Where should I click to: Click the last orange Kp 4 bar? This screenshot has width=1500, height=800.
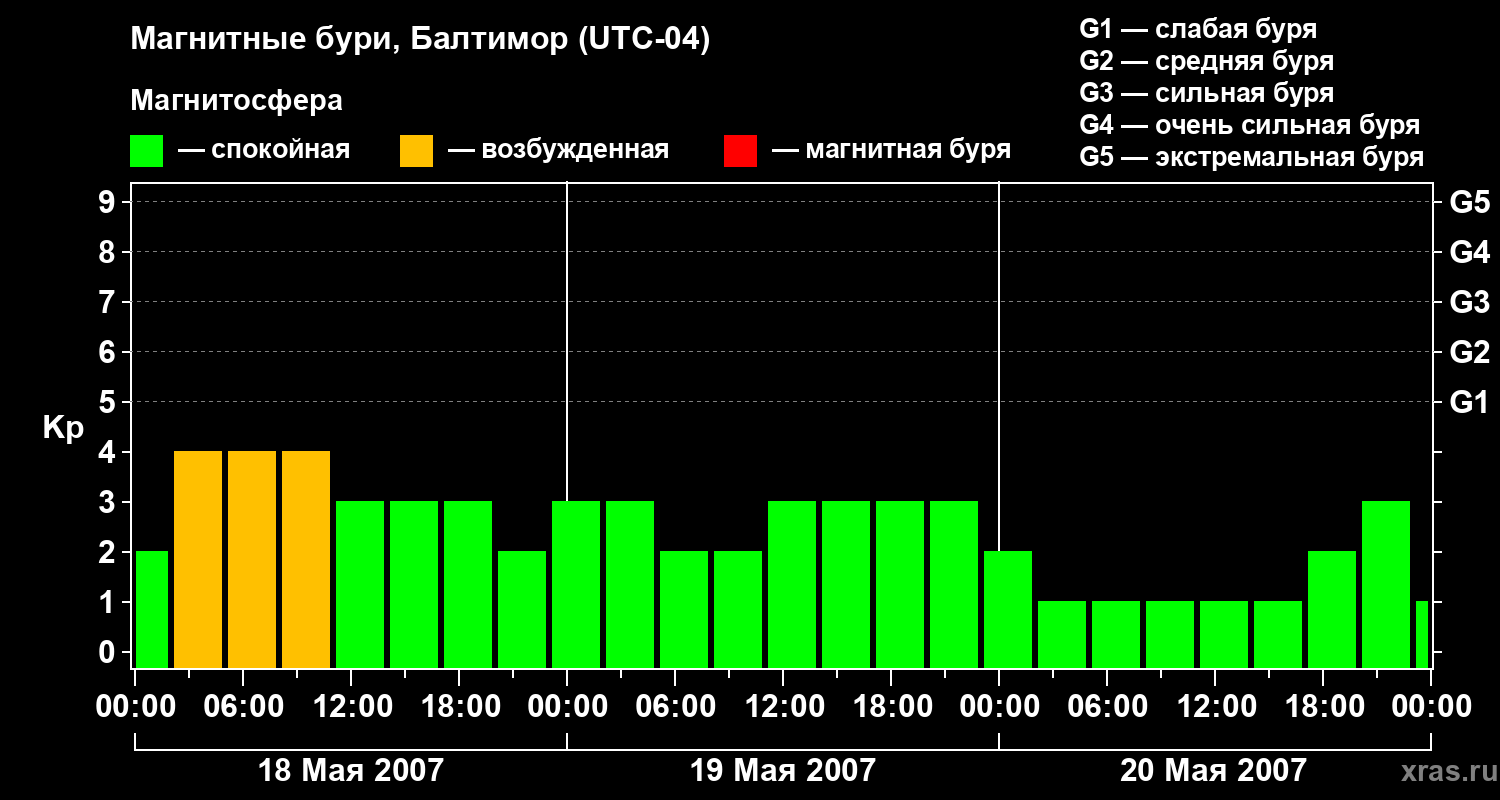coord(306,560)
